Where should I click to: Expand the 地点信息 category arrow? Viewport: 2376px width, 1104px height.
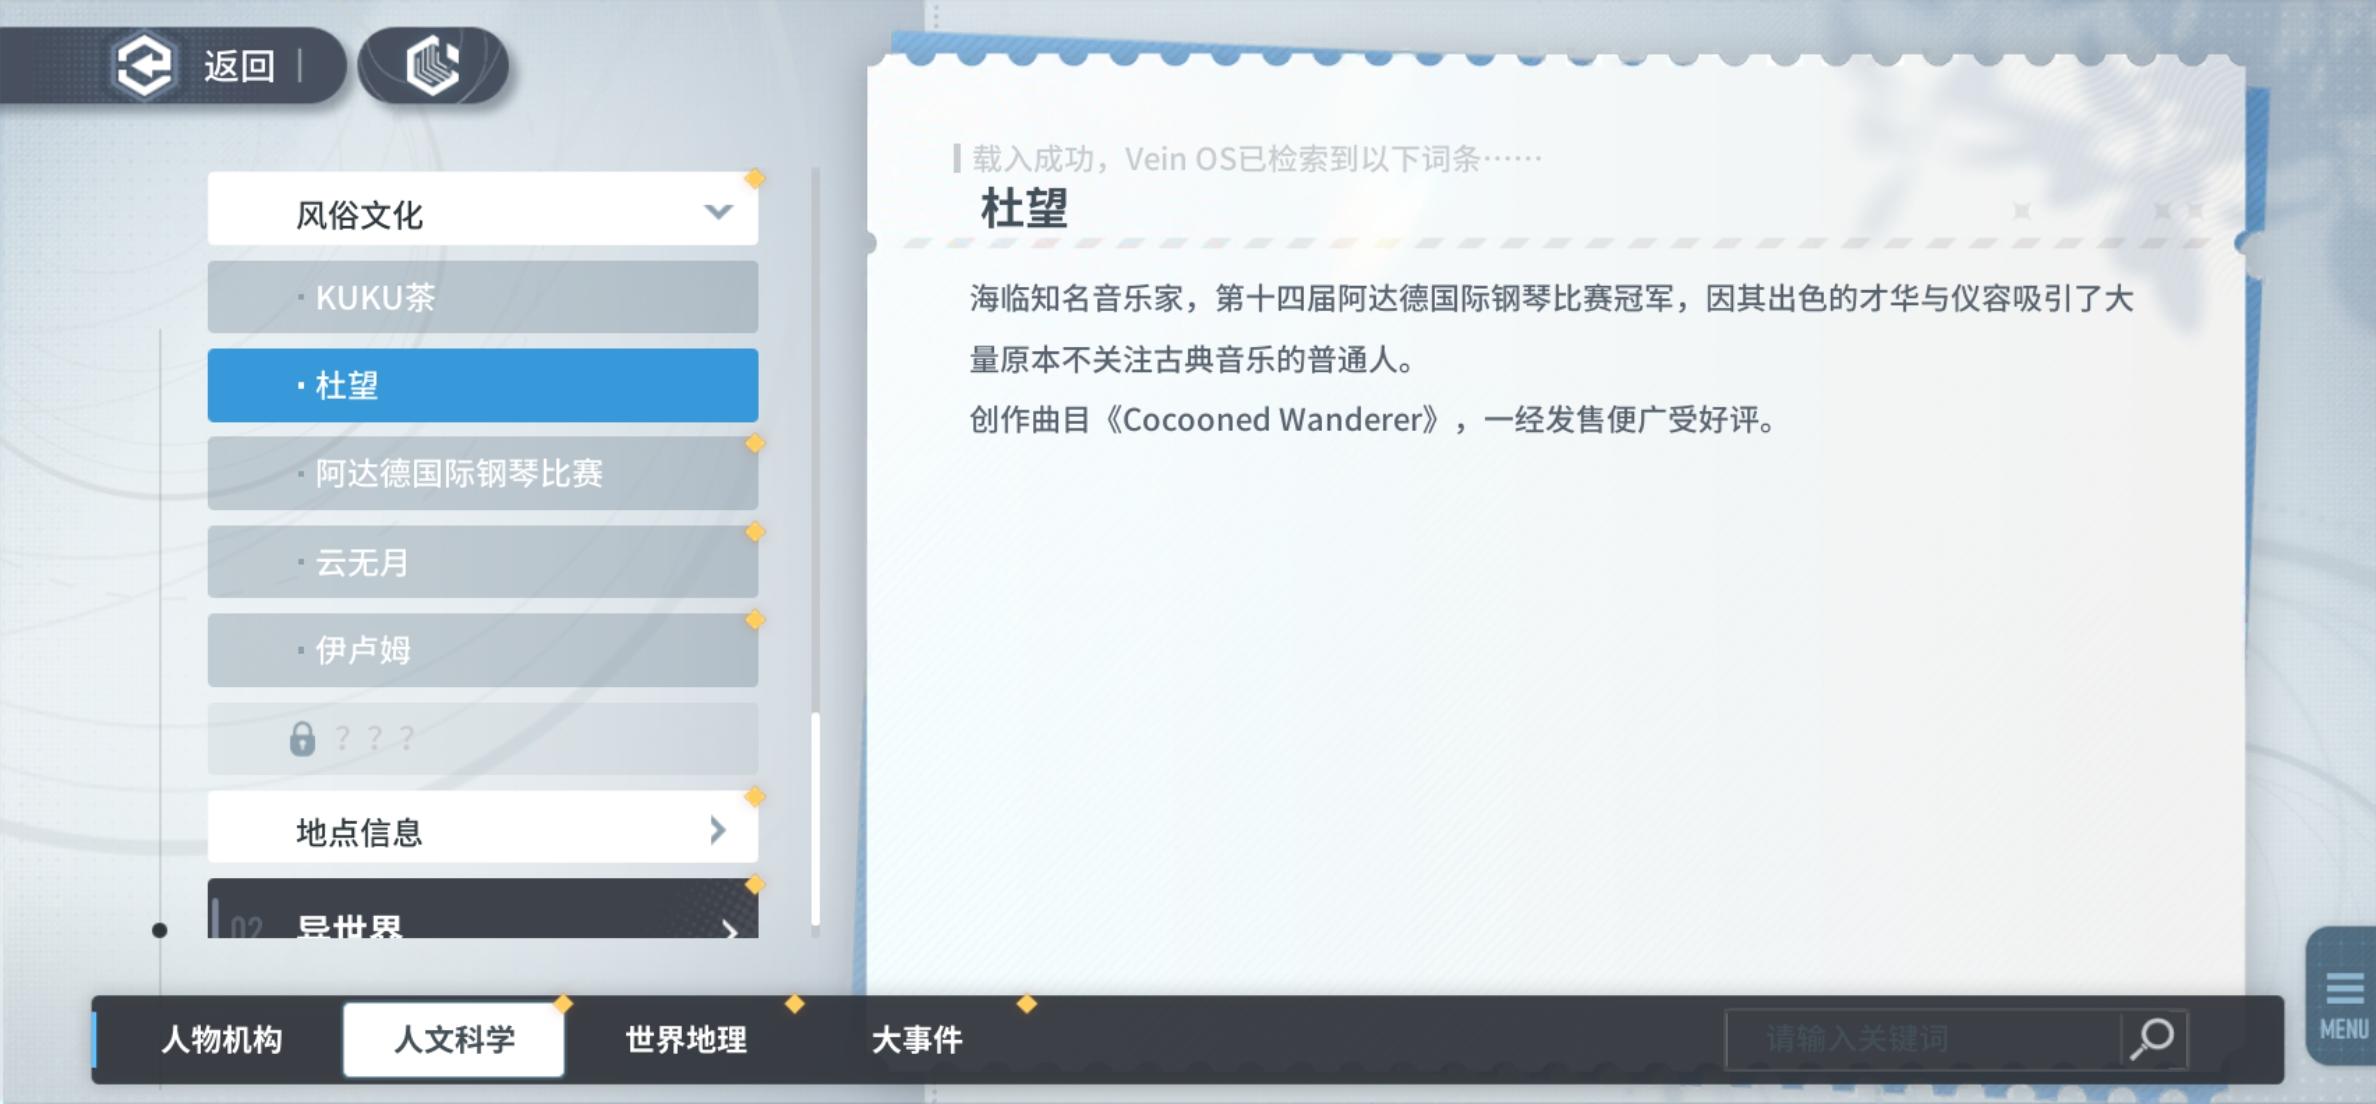(718, 829)
